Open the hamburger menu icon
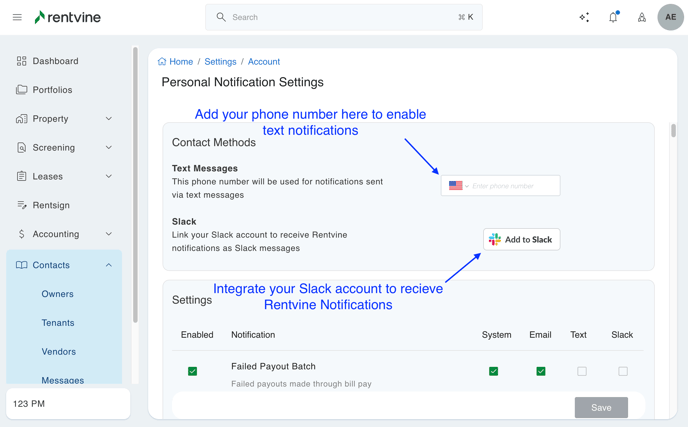Image resolution: width=688 pixels, height=427 pixels. point(17,17)
